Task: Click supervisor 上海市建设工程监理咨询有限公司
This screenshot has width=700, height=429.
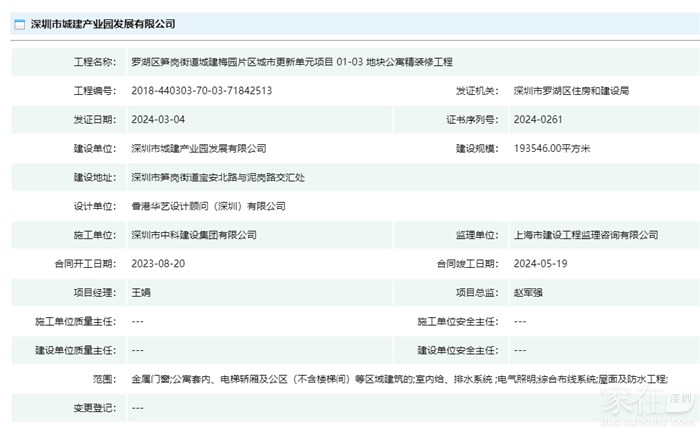Action: tap(585, 235)
